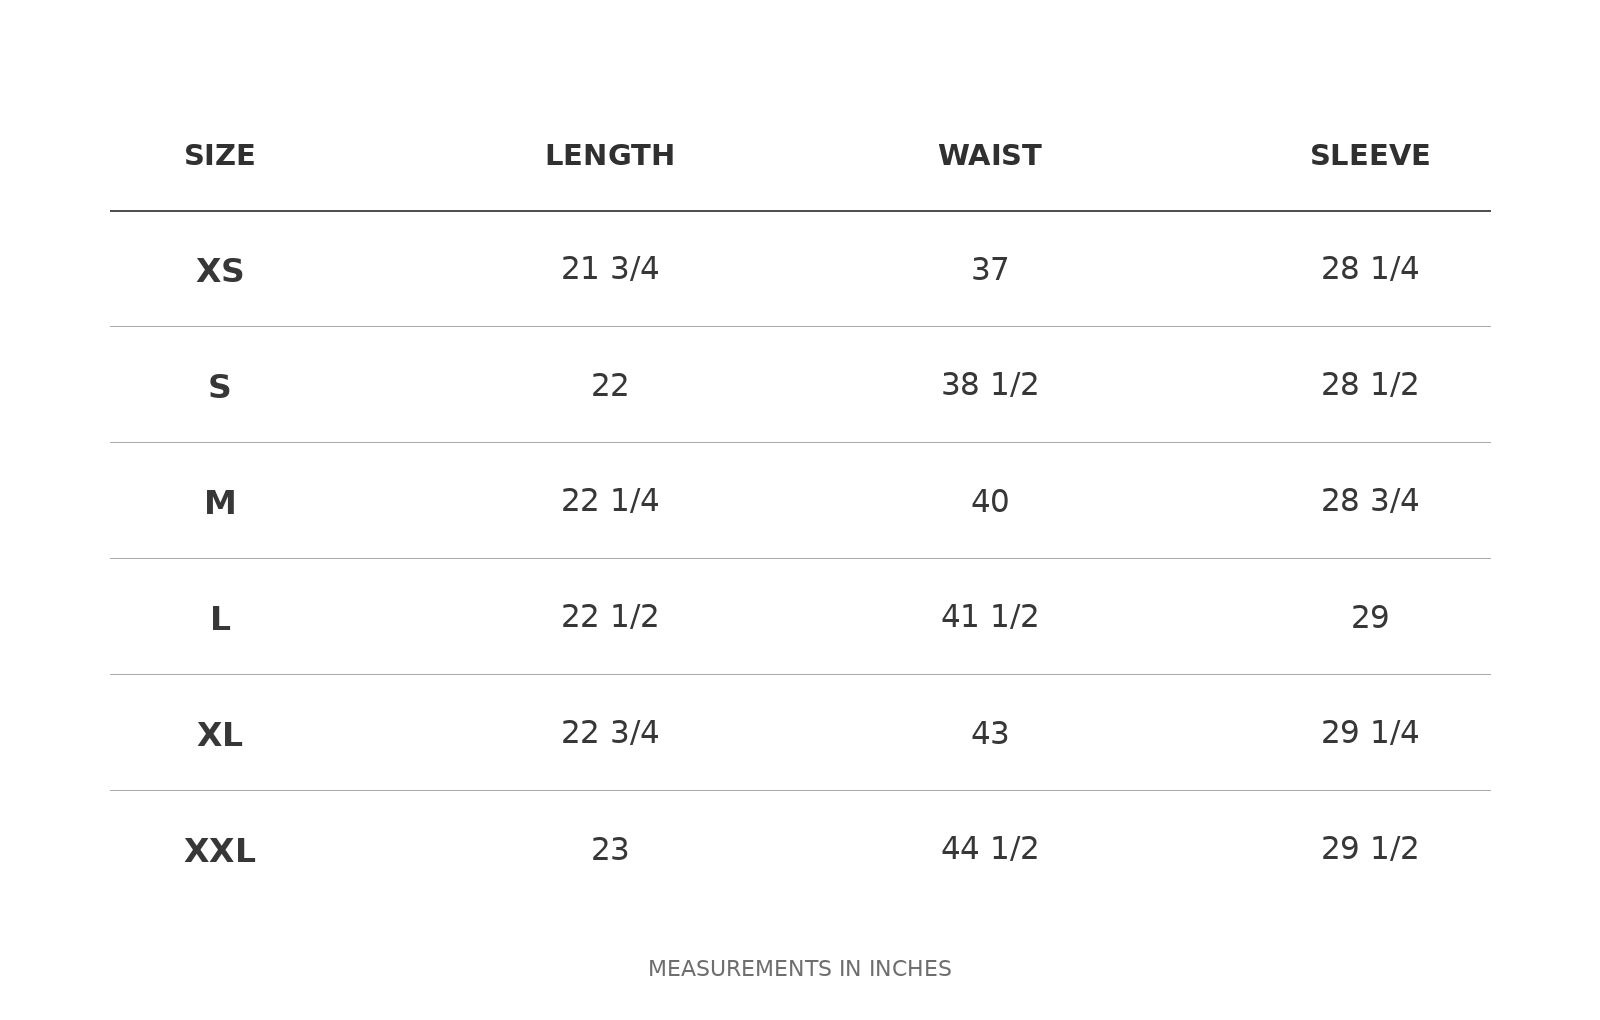
Task: Click the LENGTH column header
Action: click(610, 156)
